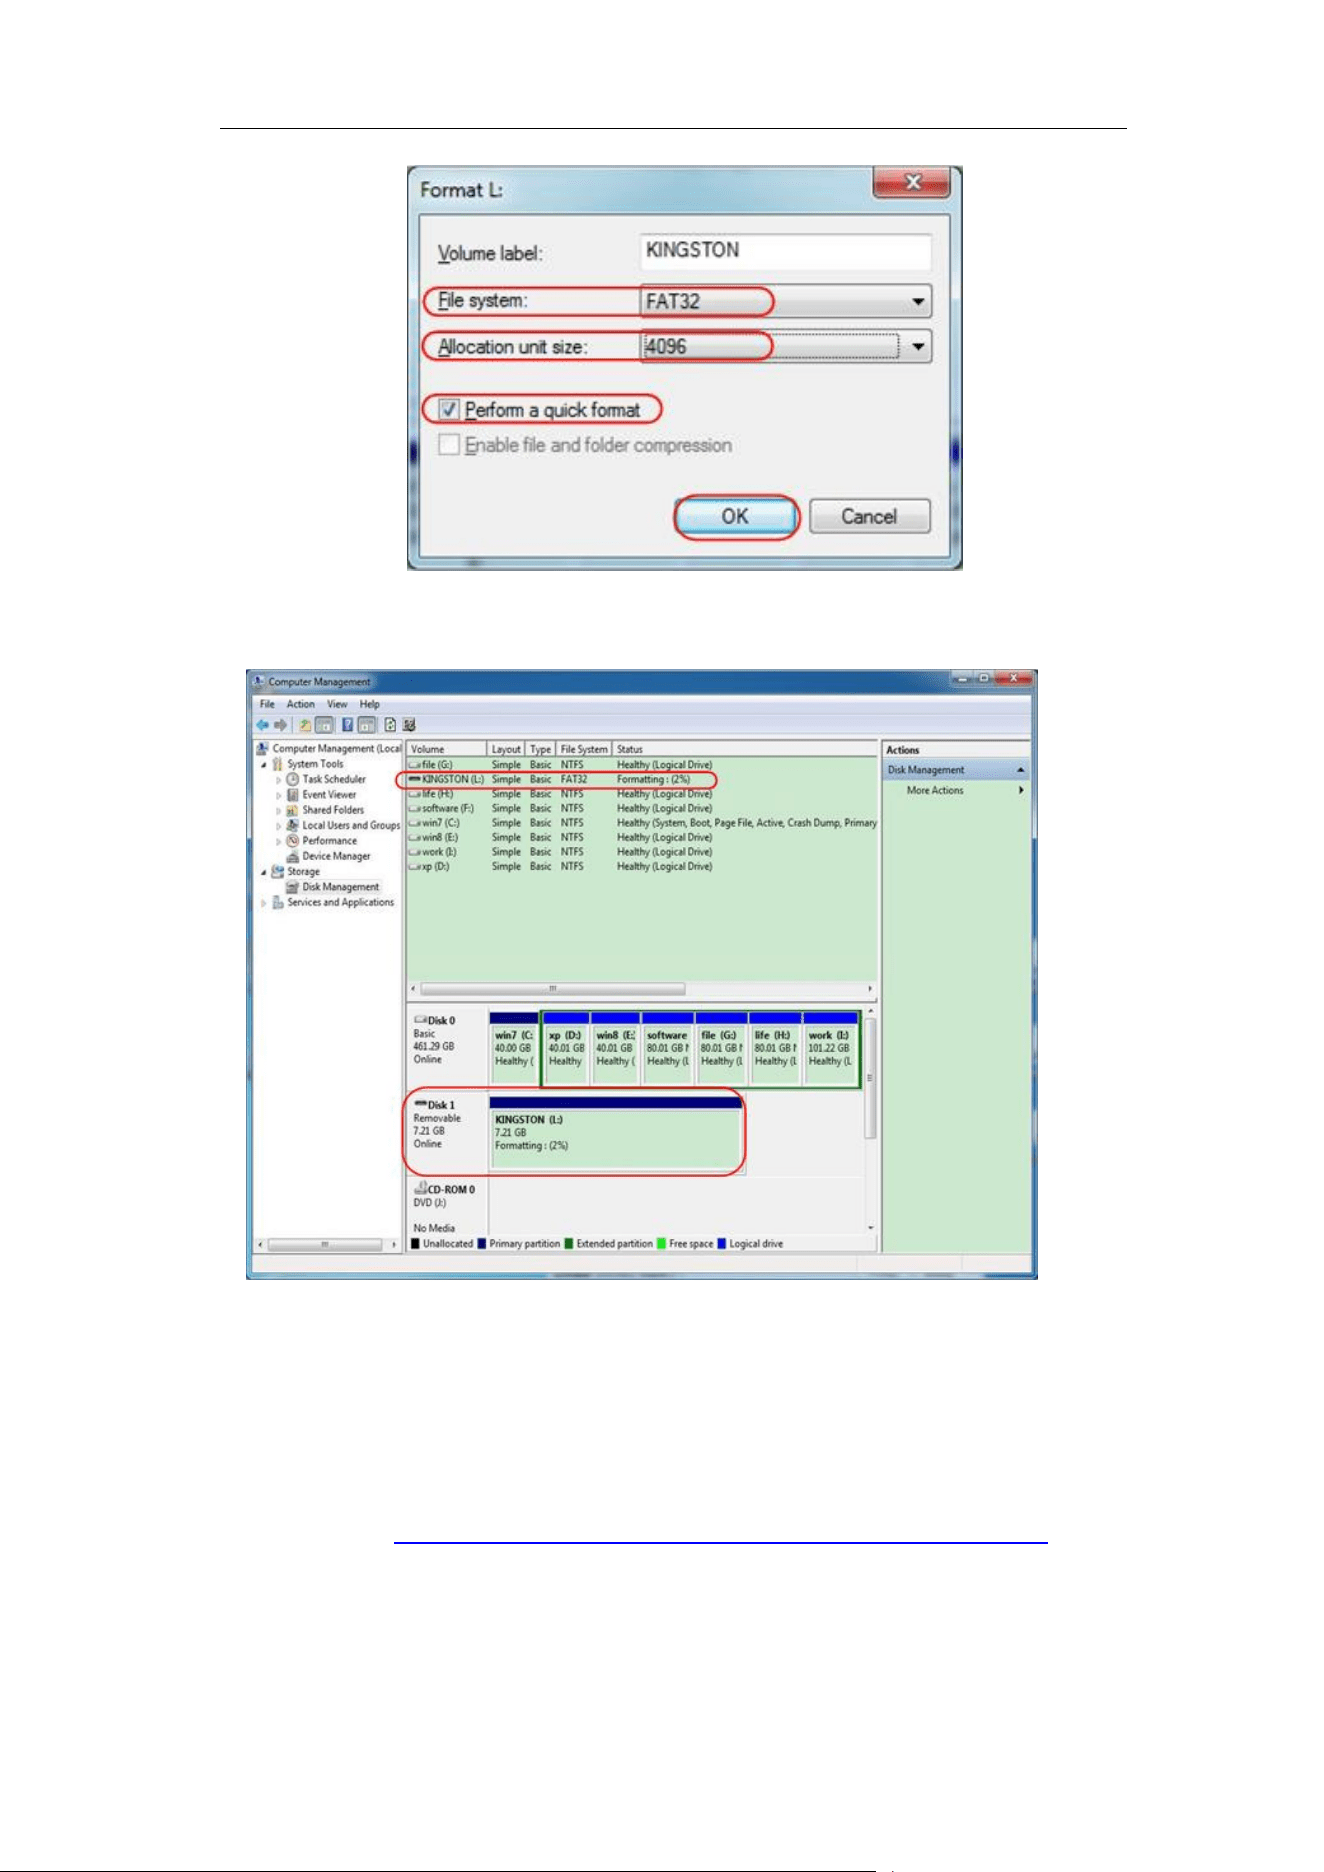
Task: Click the KINGSTON (L:) volume icon in list
Action: coord(414,779)
